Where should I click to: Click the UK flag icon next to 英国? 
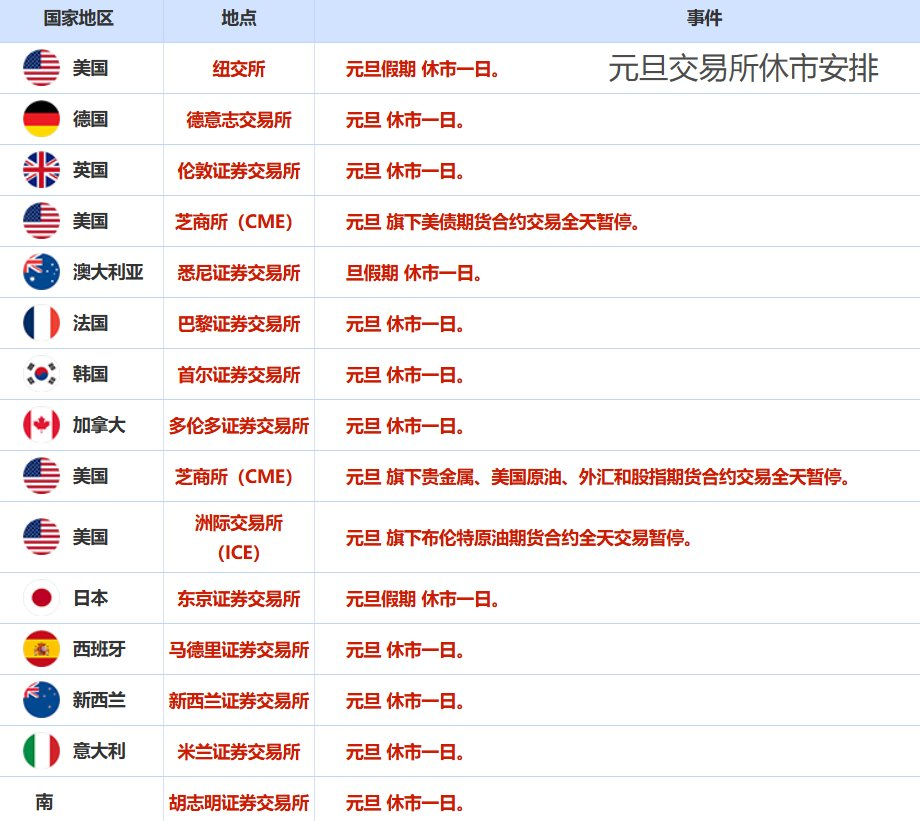point(39,170)
